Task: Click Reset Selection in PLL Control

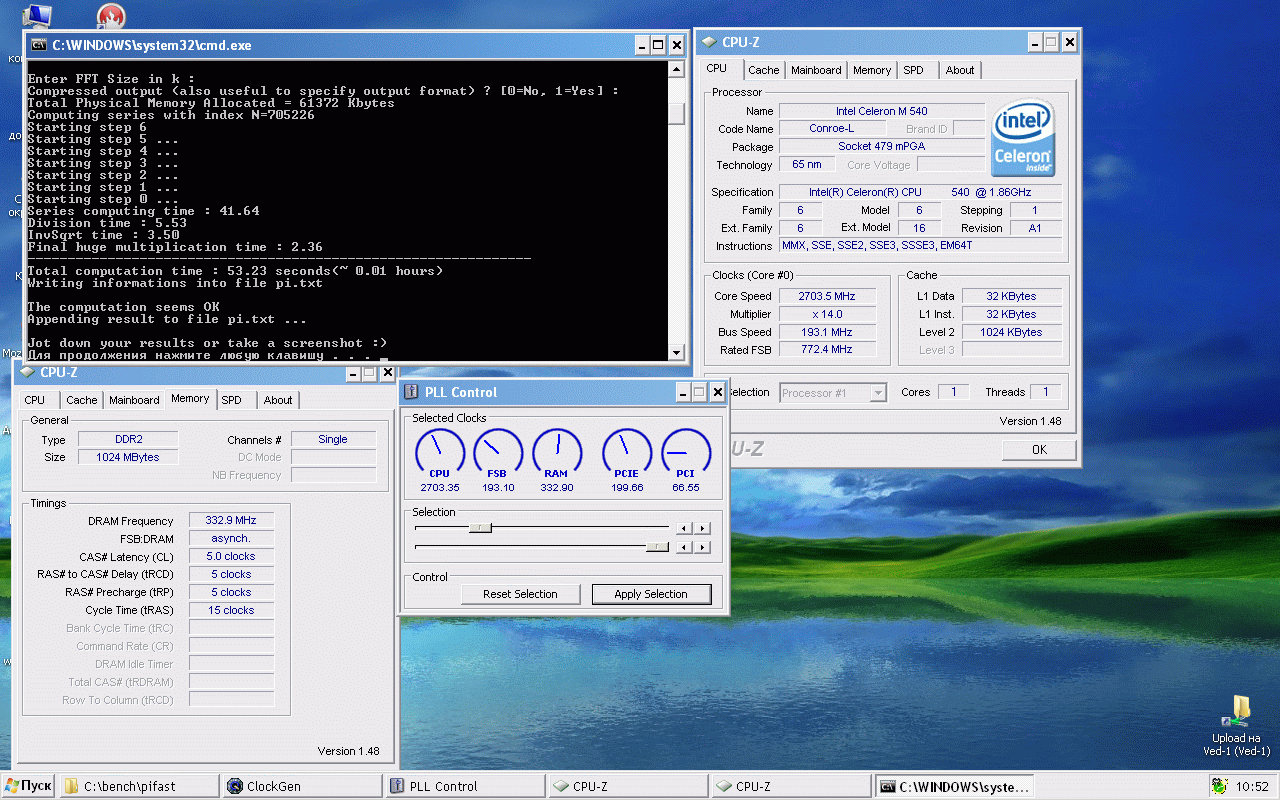Action: 520,594
